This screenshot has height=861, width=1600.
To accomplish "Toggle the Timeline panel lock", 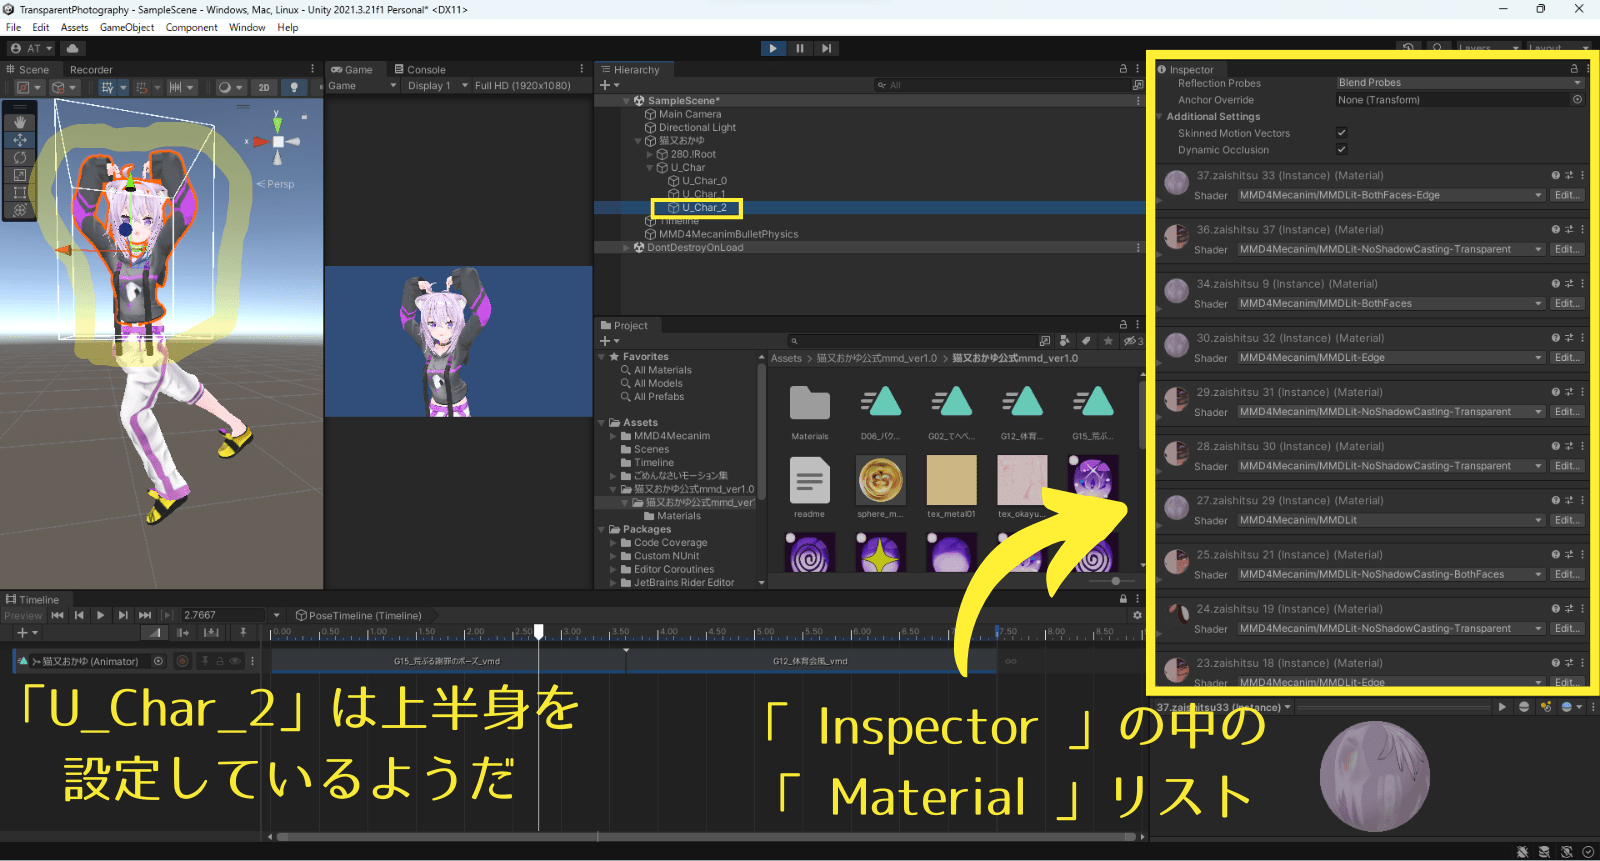I will (x=1123, y=599).
